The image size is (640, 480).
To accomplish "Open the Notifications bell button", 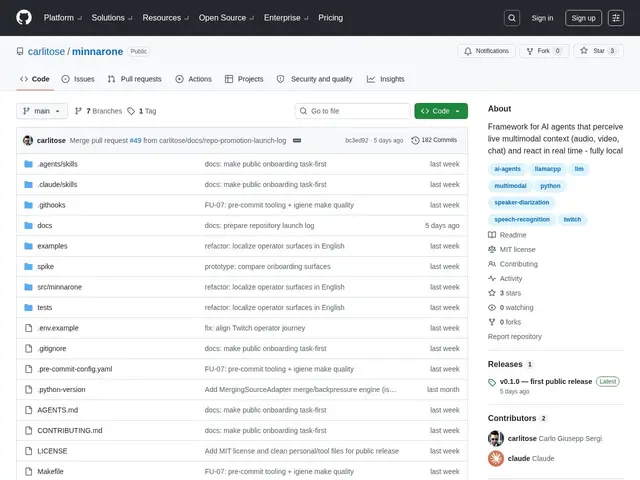I will pos(486,51).
